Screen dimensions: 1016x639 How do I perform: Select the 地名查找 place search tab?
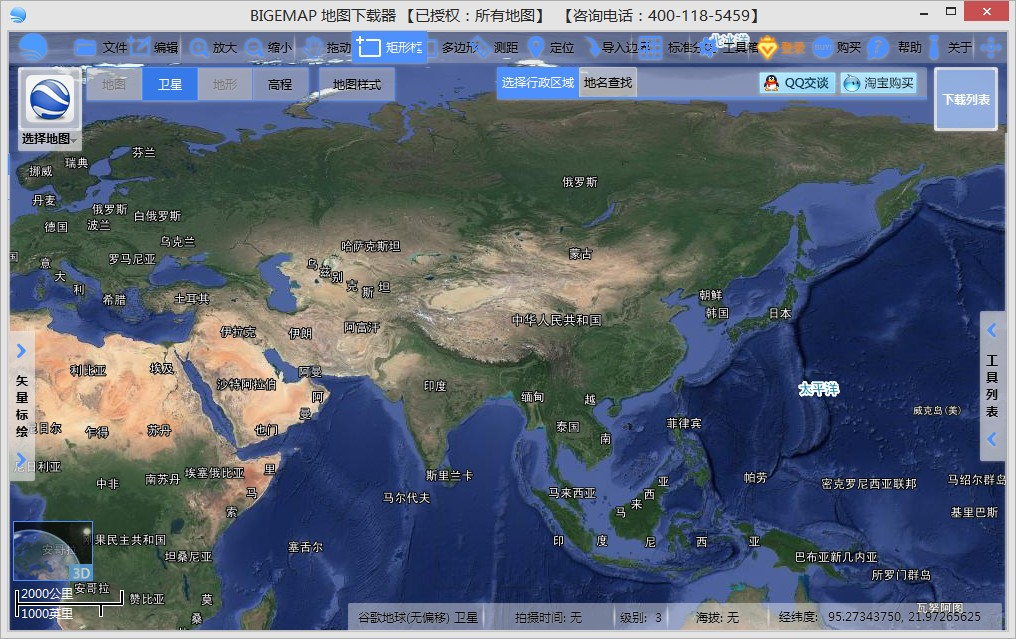pyautogui.click(x=607, y=82)
